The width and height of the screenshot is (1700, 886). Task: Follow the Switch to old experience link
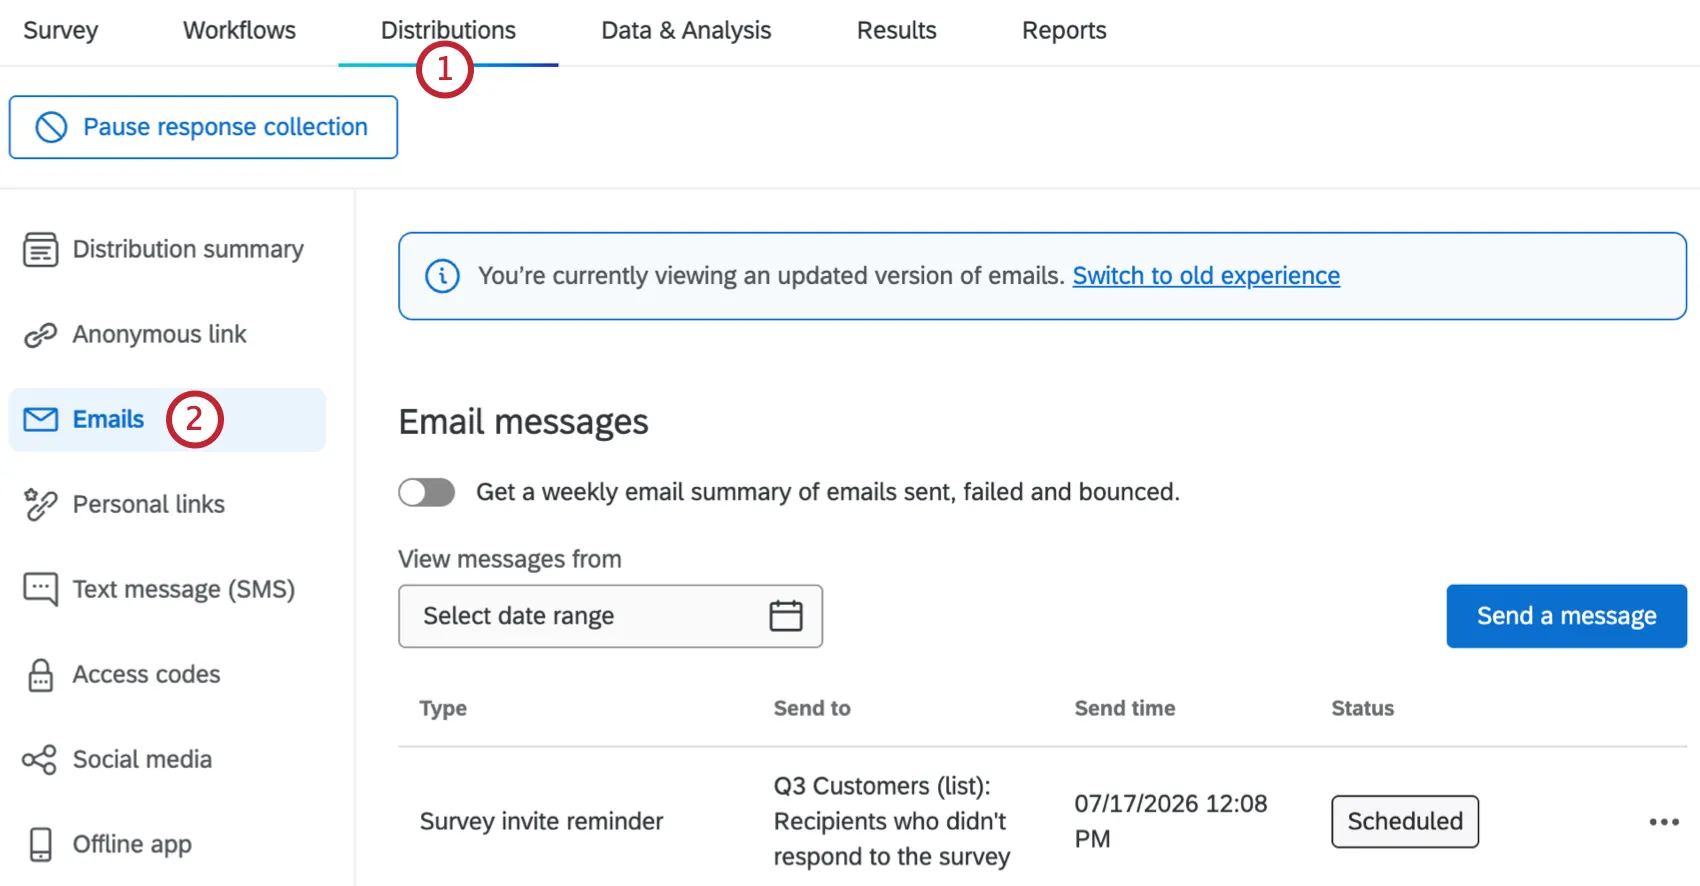pyautogui.click(x=1206, y=276)
